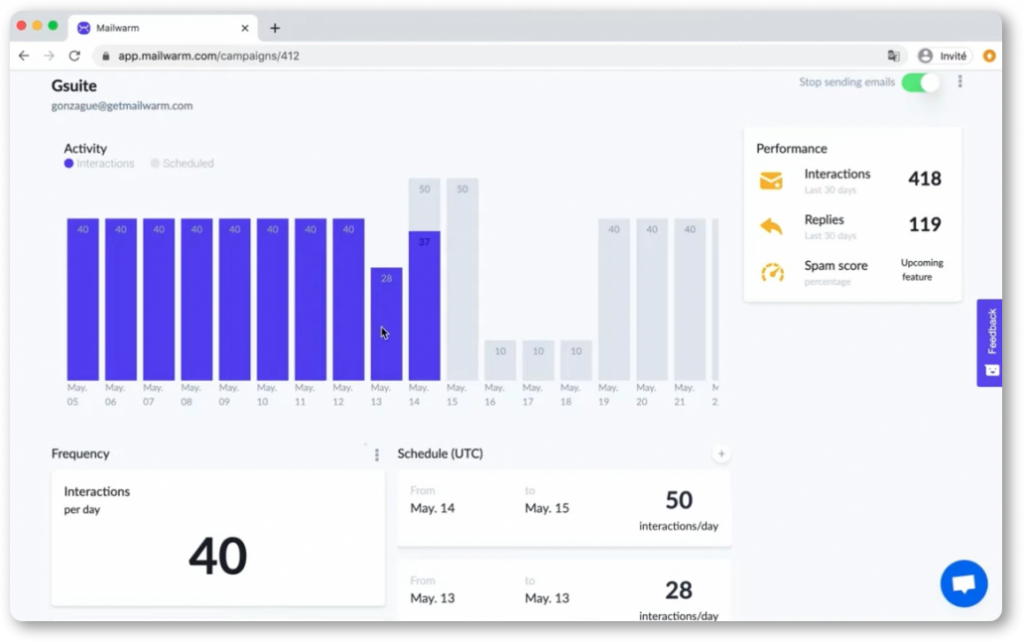
Task: Click the envelope Interactions icon
Action: click(x=771, y=180)
